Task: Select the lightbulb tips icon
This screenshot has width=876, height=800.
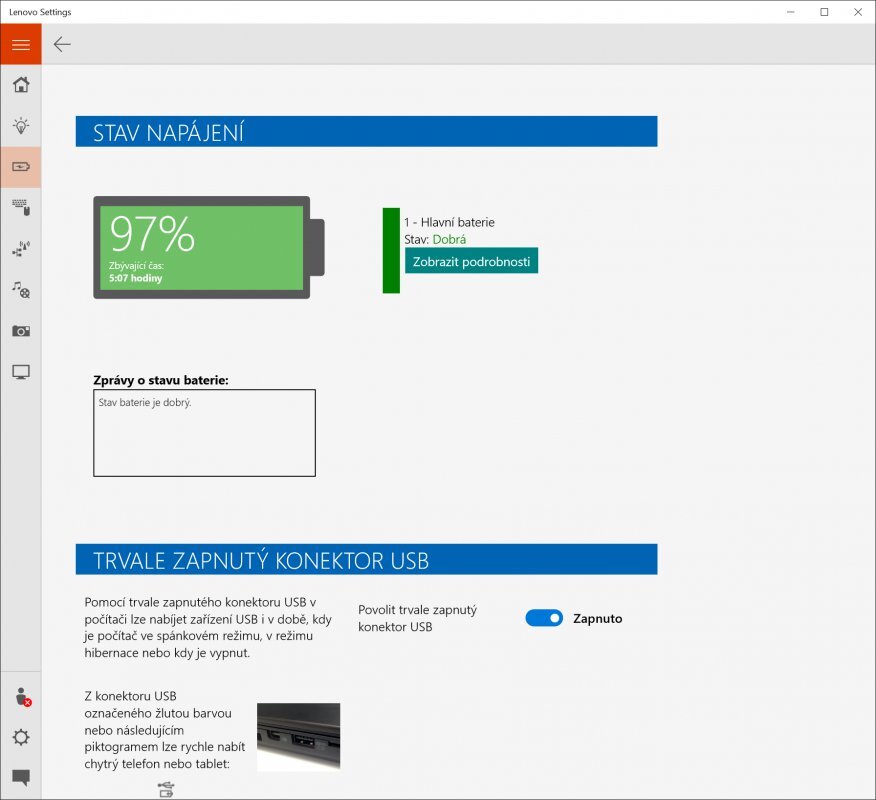Action: [x=21, y=126]
